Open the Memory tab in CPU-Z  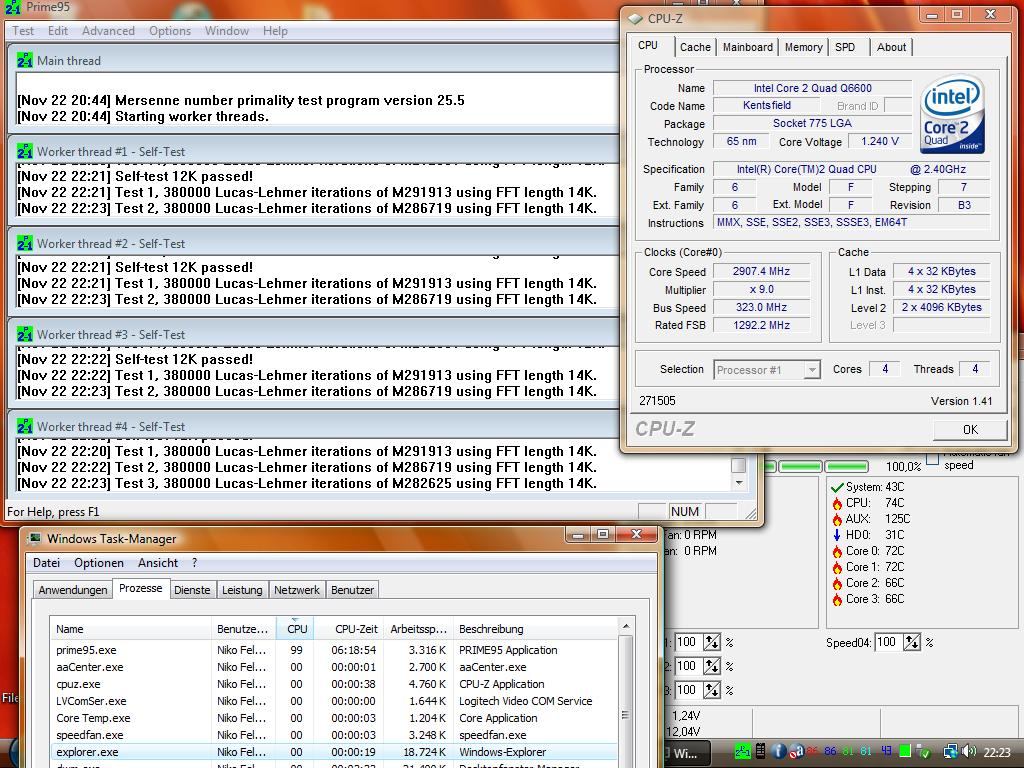803,47
